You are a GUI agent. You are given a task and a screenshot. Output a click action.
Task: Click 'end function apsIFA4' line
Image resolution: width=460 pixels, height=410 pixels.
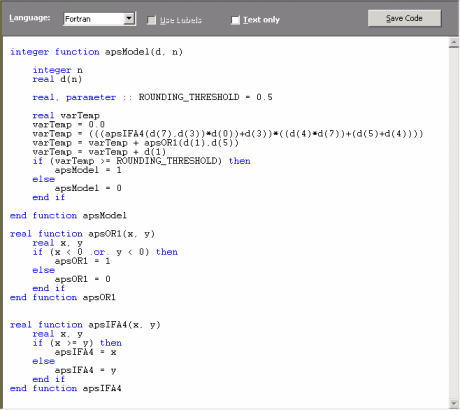point(66,388)
